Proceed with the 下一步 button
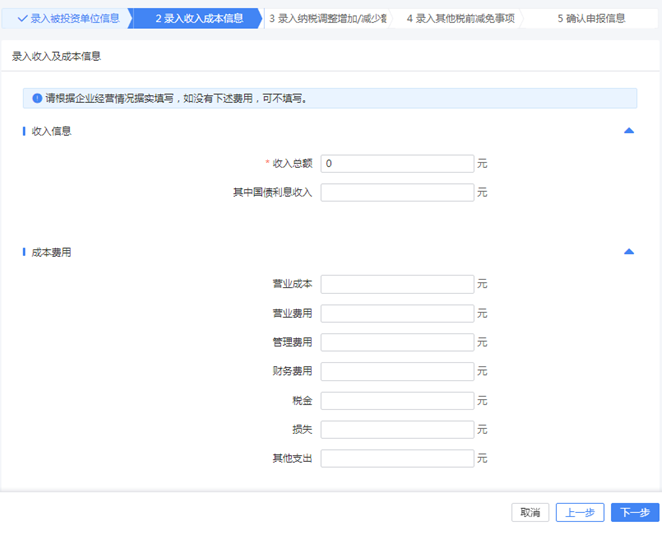Image resolution: width=668 pixels, height=534 pixels. click(x=635, y=512)
